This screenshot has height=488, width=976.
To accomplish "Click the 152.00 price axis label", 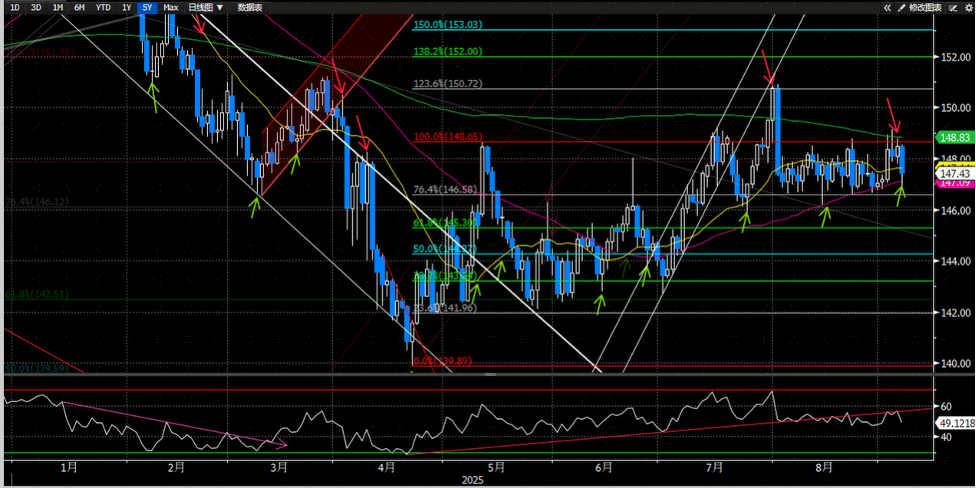I will pos(956,57).
